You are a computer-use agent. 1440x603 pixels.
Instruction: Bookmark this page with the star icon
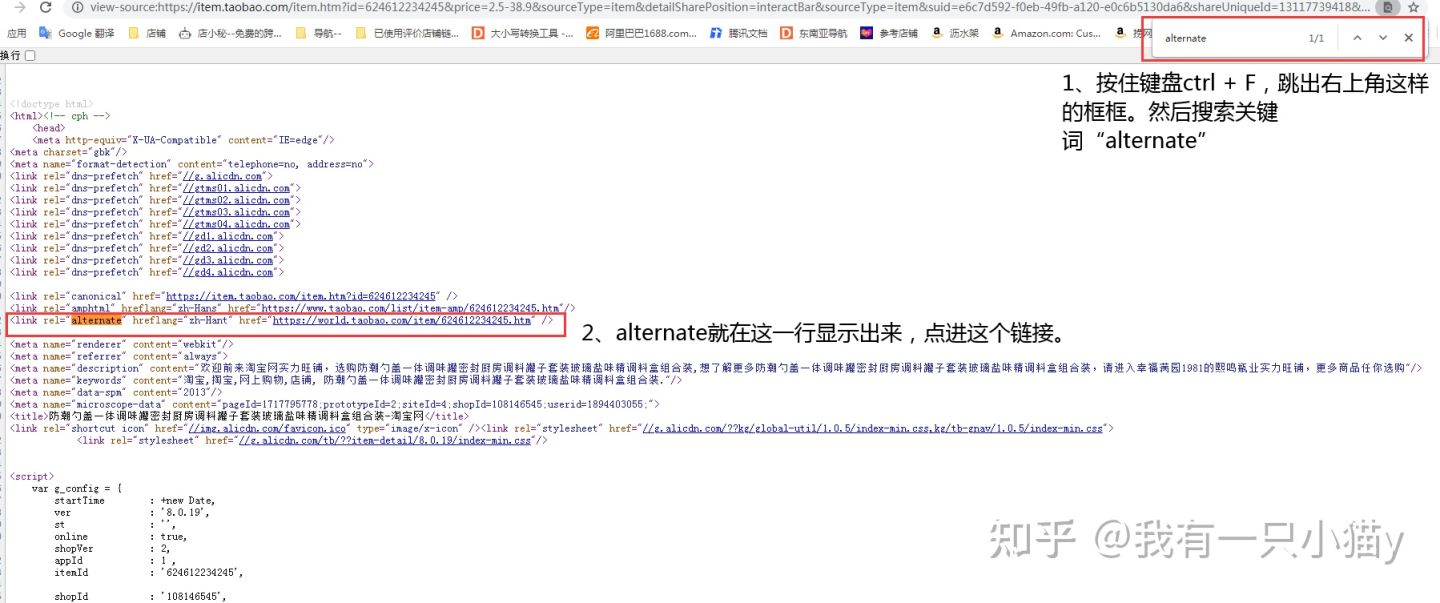tap(1414, 7)
